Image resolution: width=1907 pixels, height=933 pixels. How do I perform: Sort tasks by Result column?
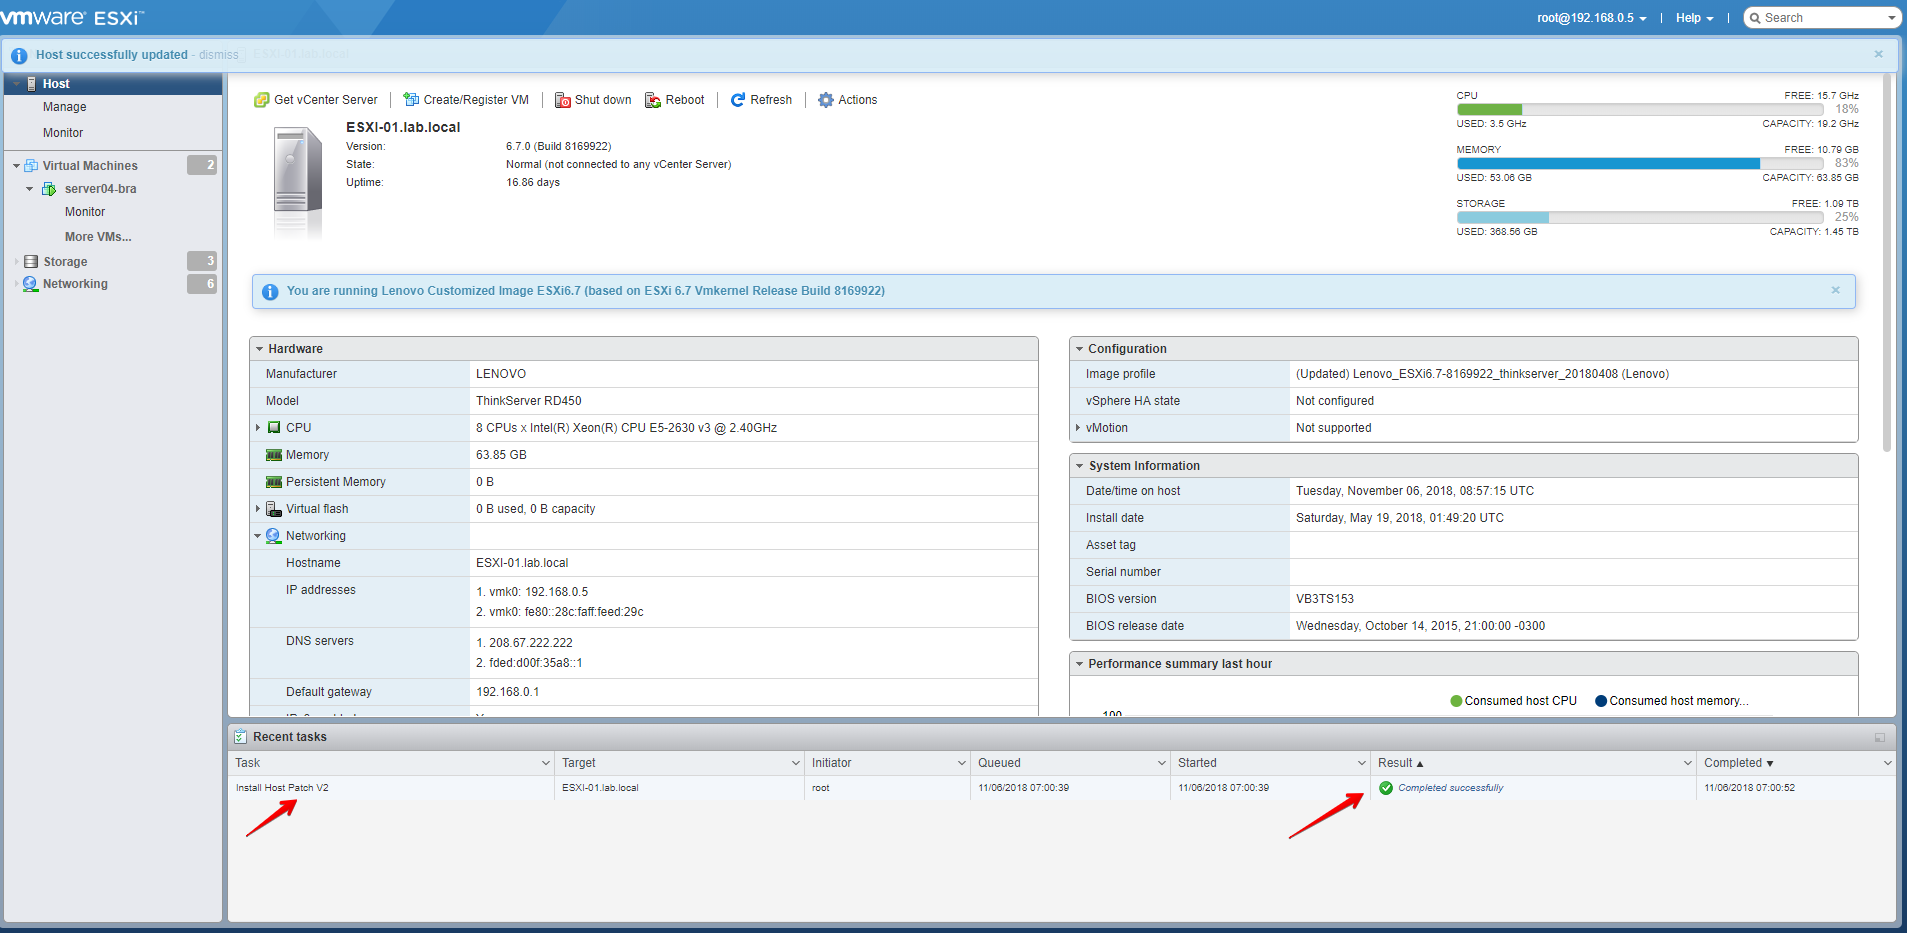[1400, 763]
